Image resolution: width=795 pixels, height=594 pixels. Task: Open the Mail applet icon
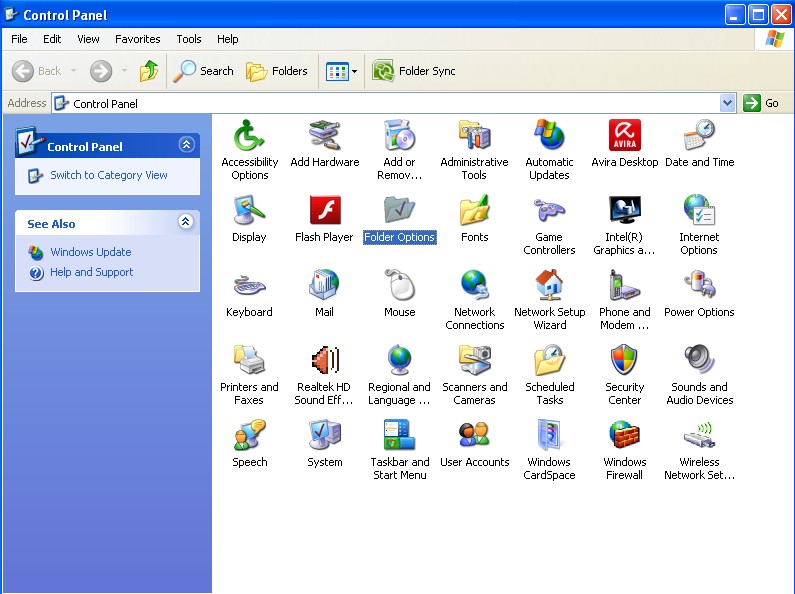(324, 285)
